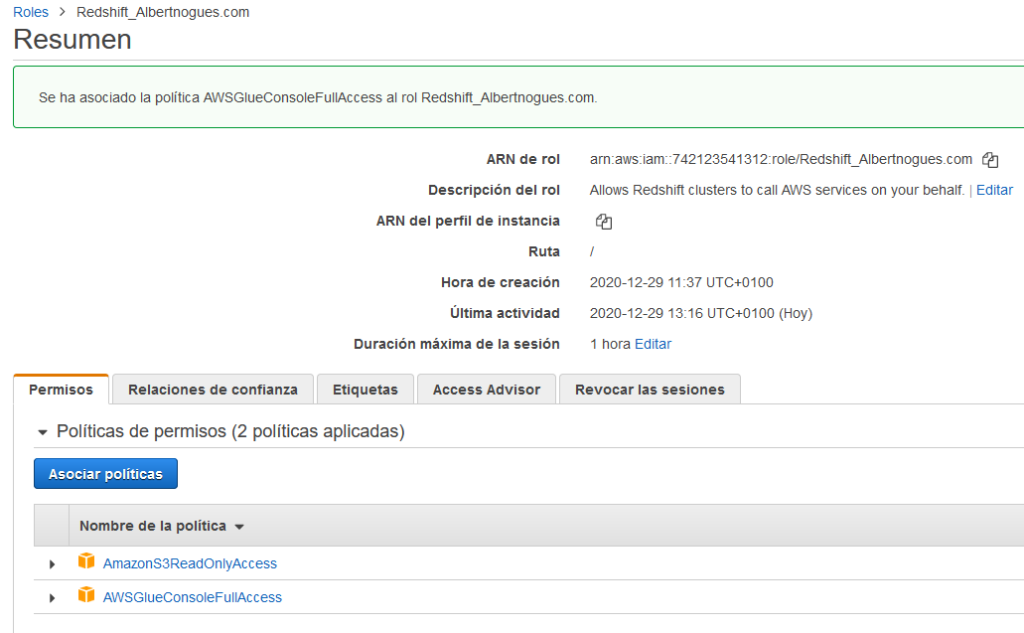Copy the role ARN with the copy icon
This screenshot has height=633, width=1024.
pyautogui.click(x=990, y=159)
